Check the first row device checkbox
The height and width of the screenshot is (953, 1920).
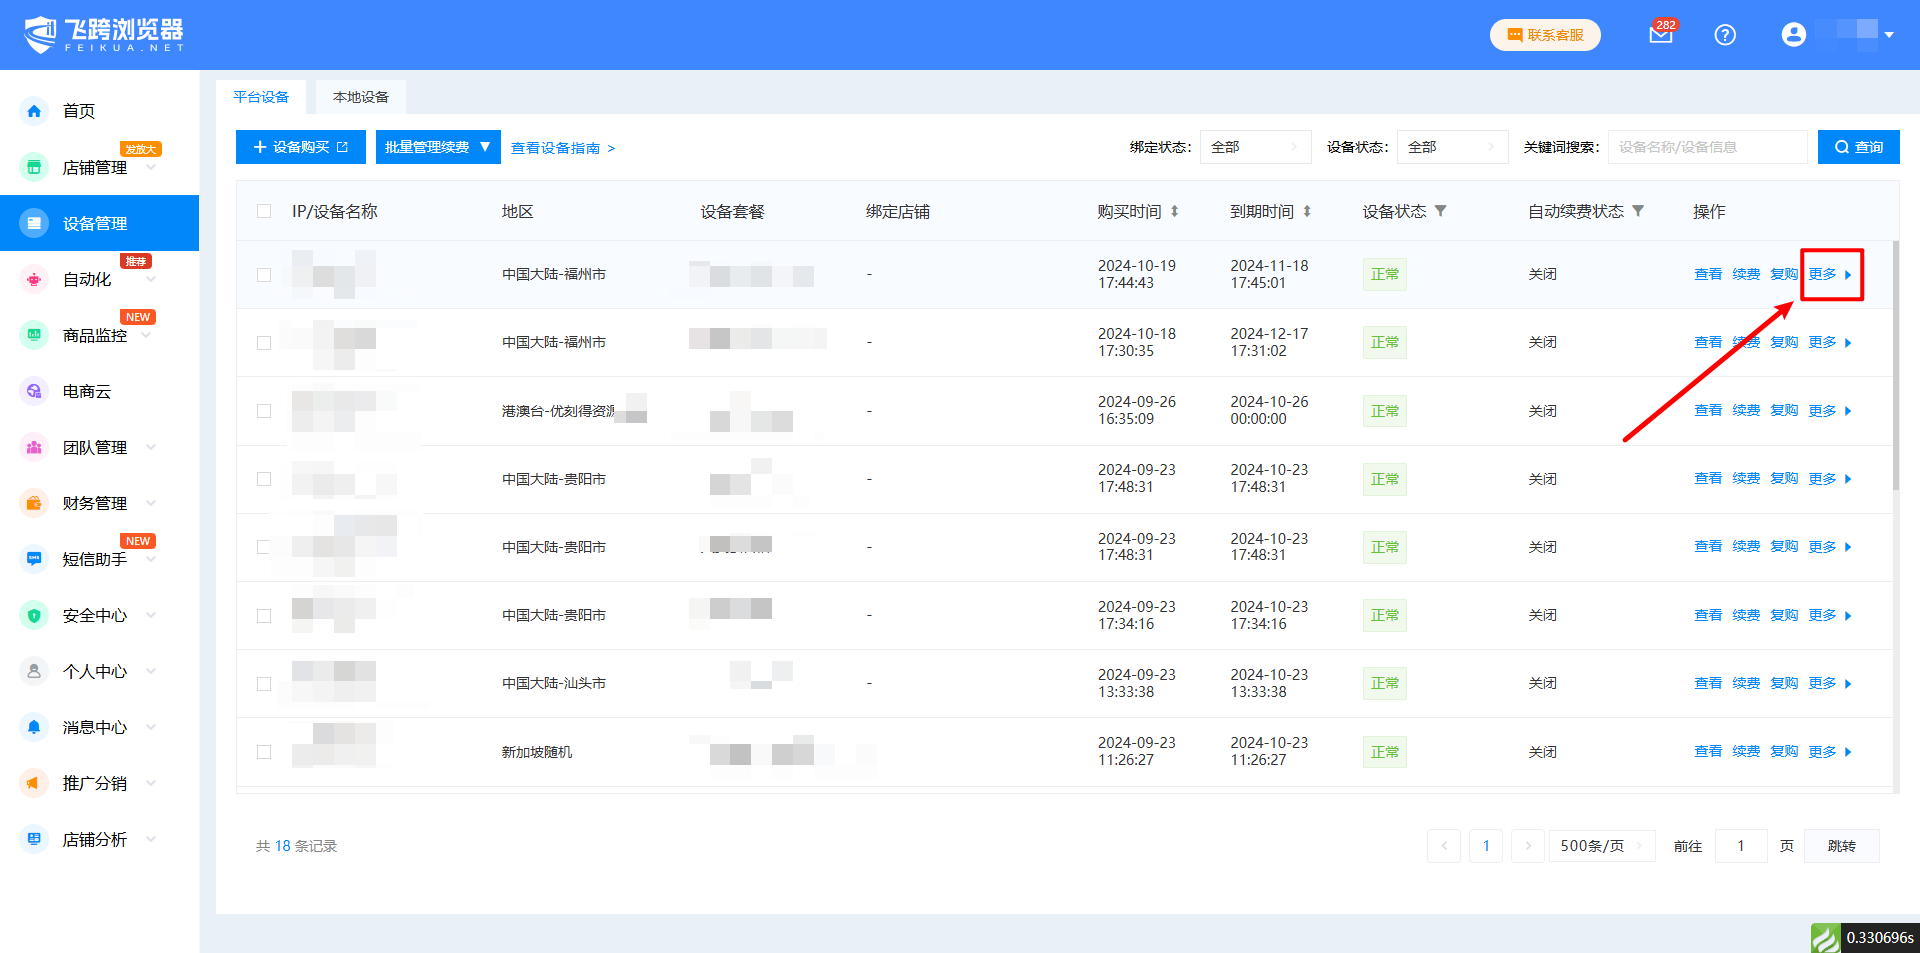pos(264,275)
